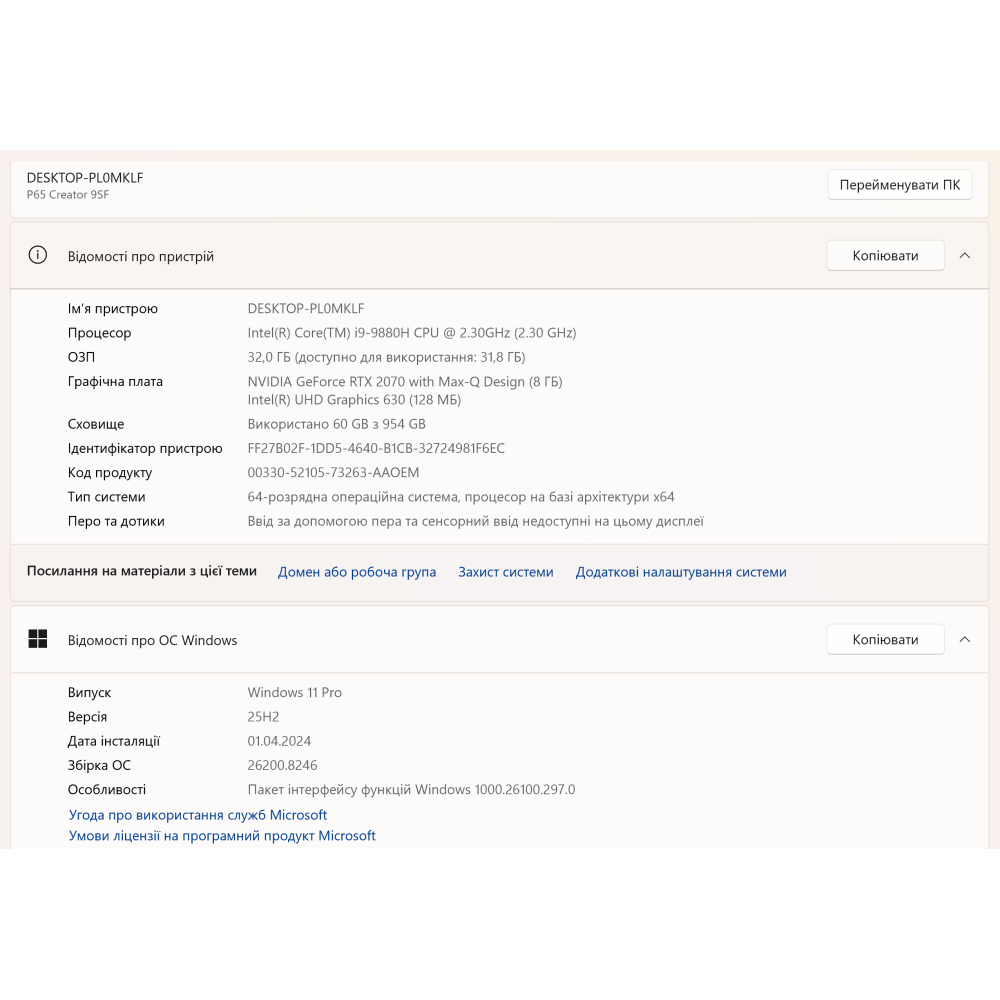Click the OS build value 26200.8246
Screen dimensions: 1000x1000
click(282, 765)
